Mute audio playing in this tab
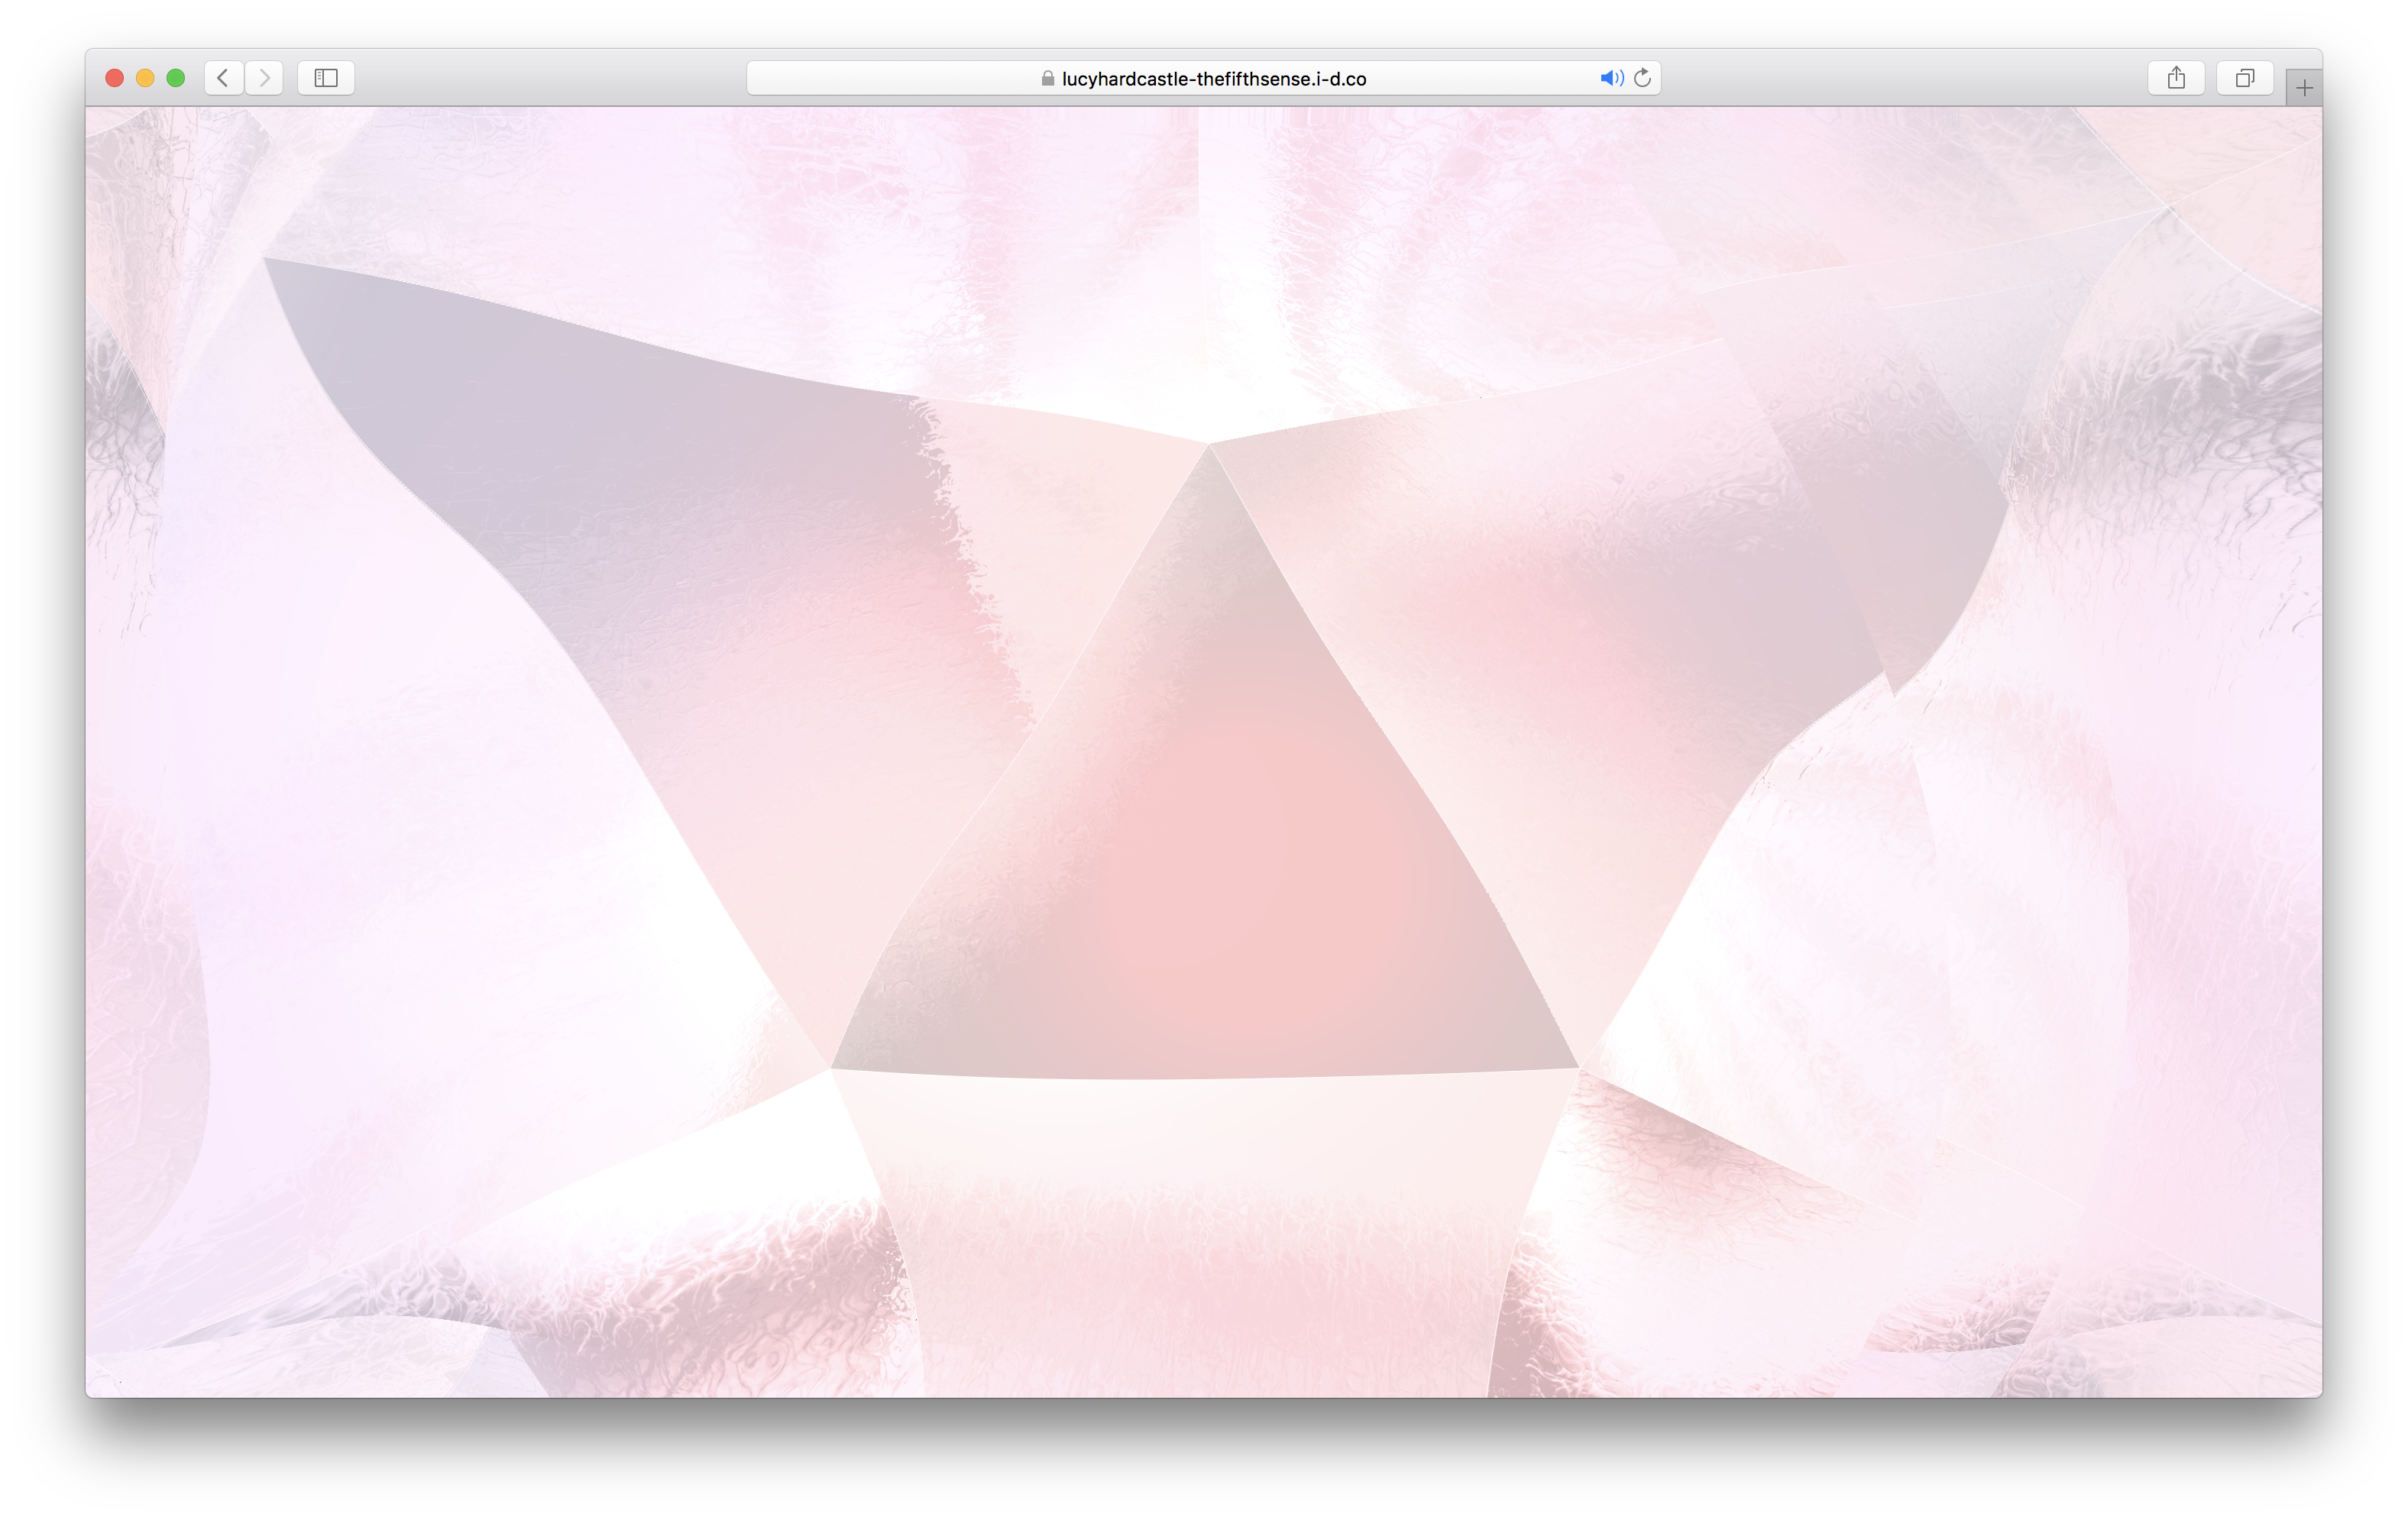Screen dimensions: 2408x1520 tap(1610, 78)
